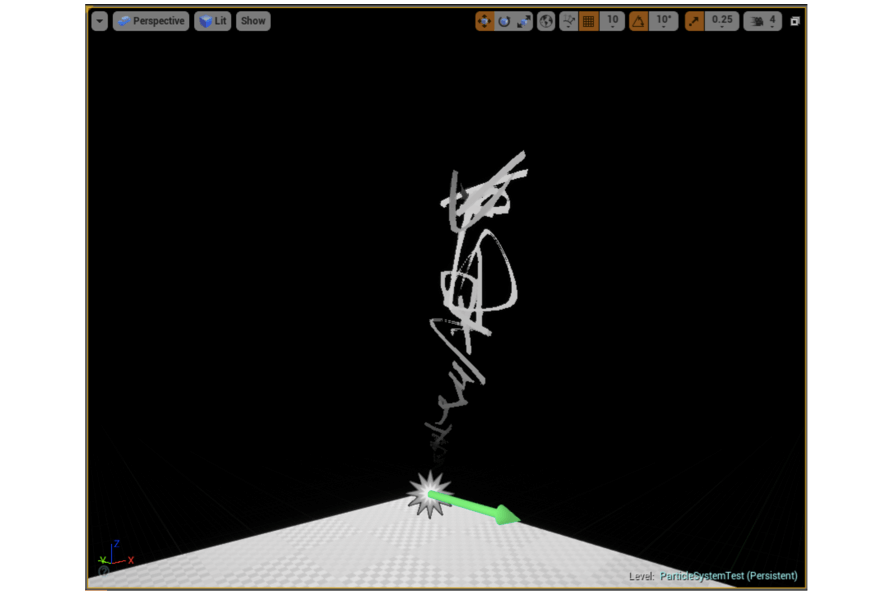Select the scale gizmo tool

[x=524, y=21]
